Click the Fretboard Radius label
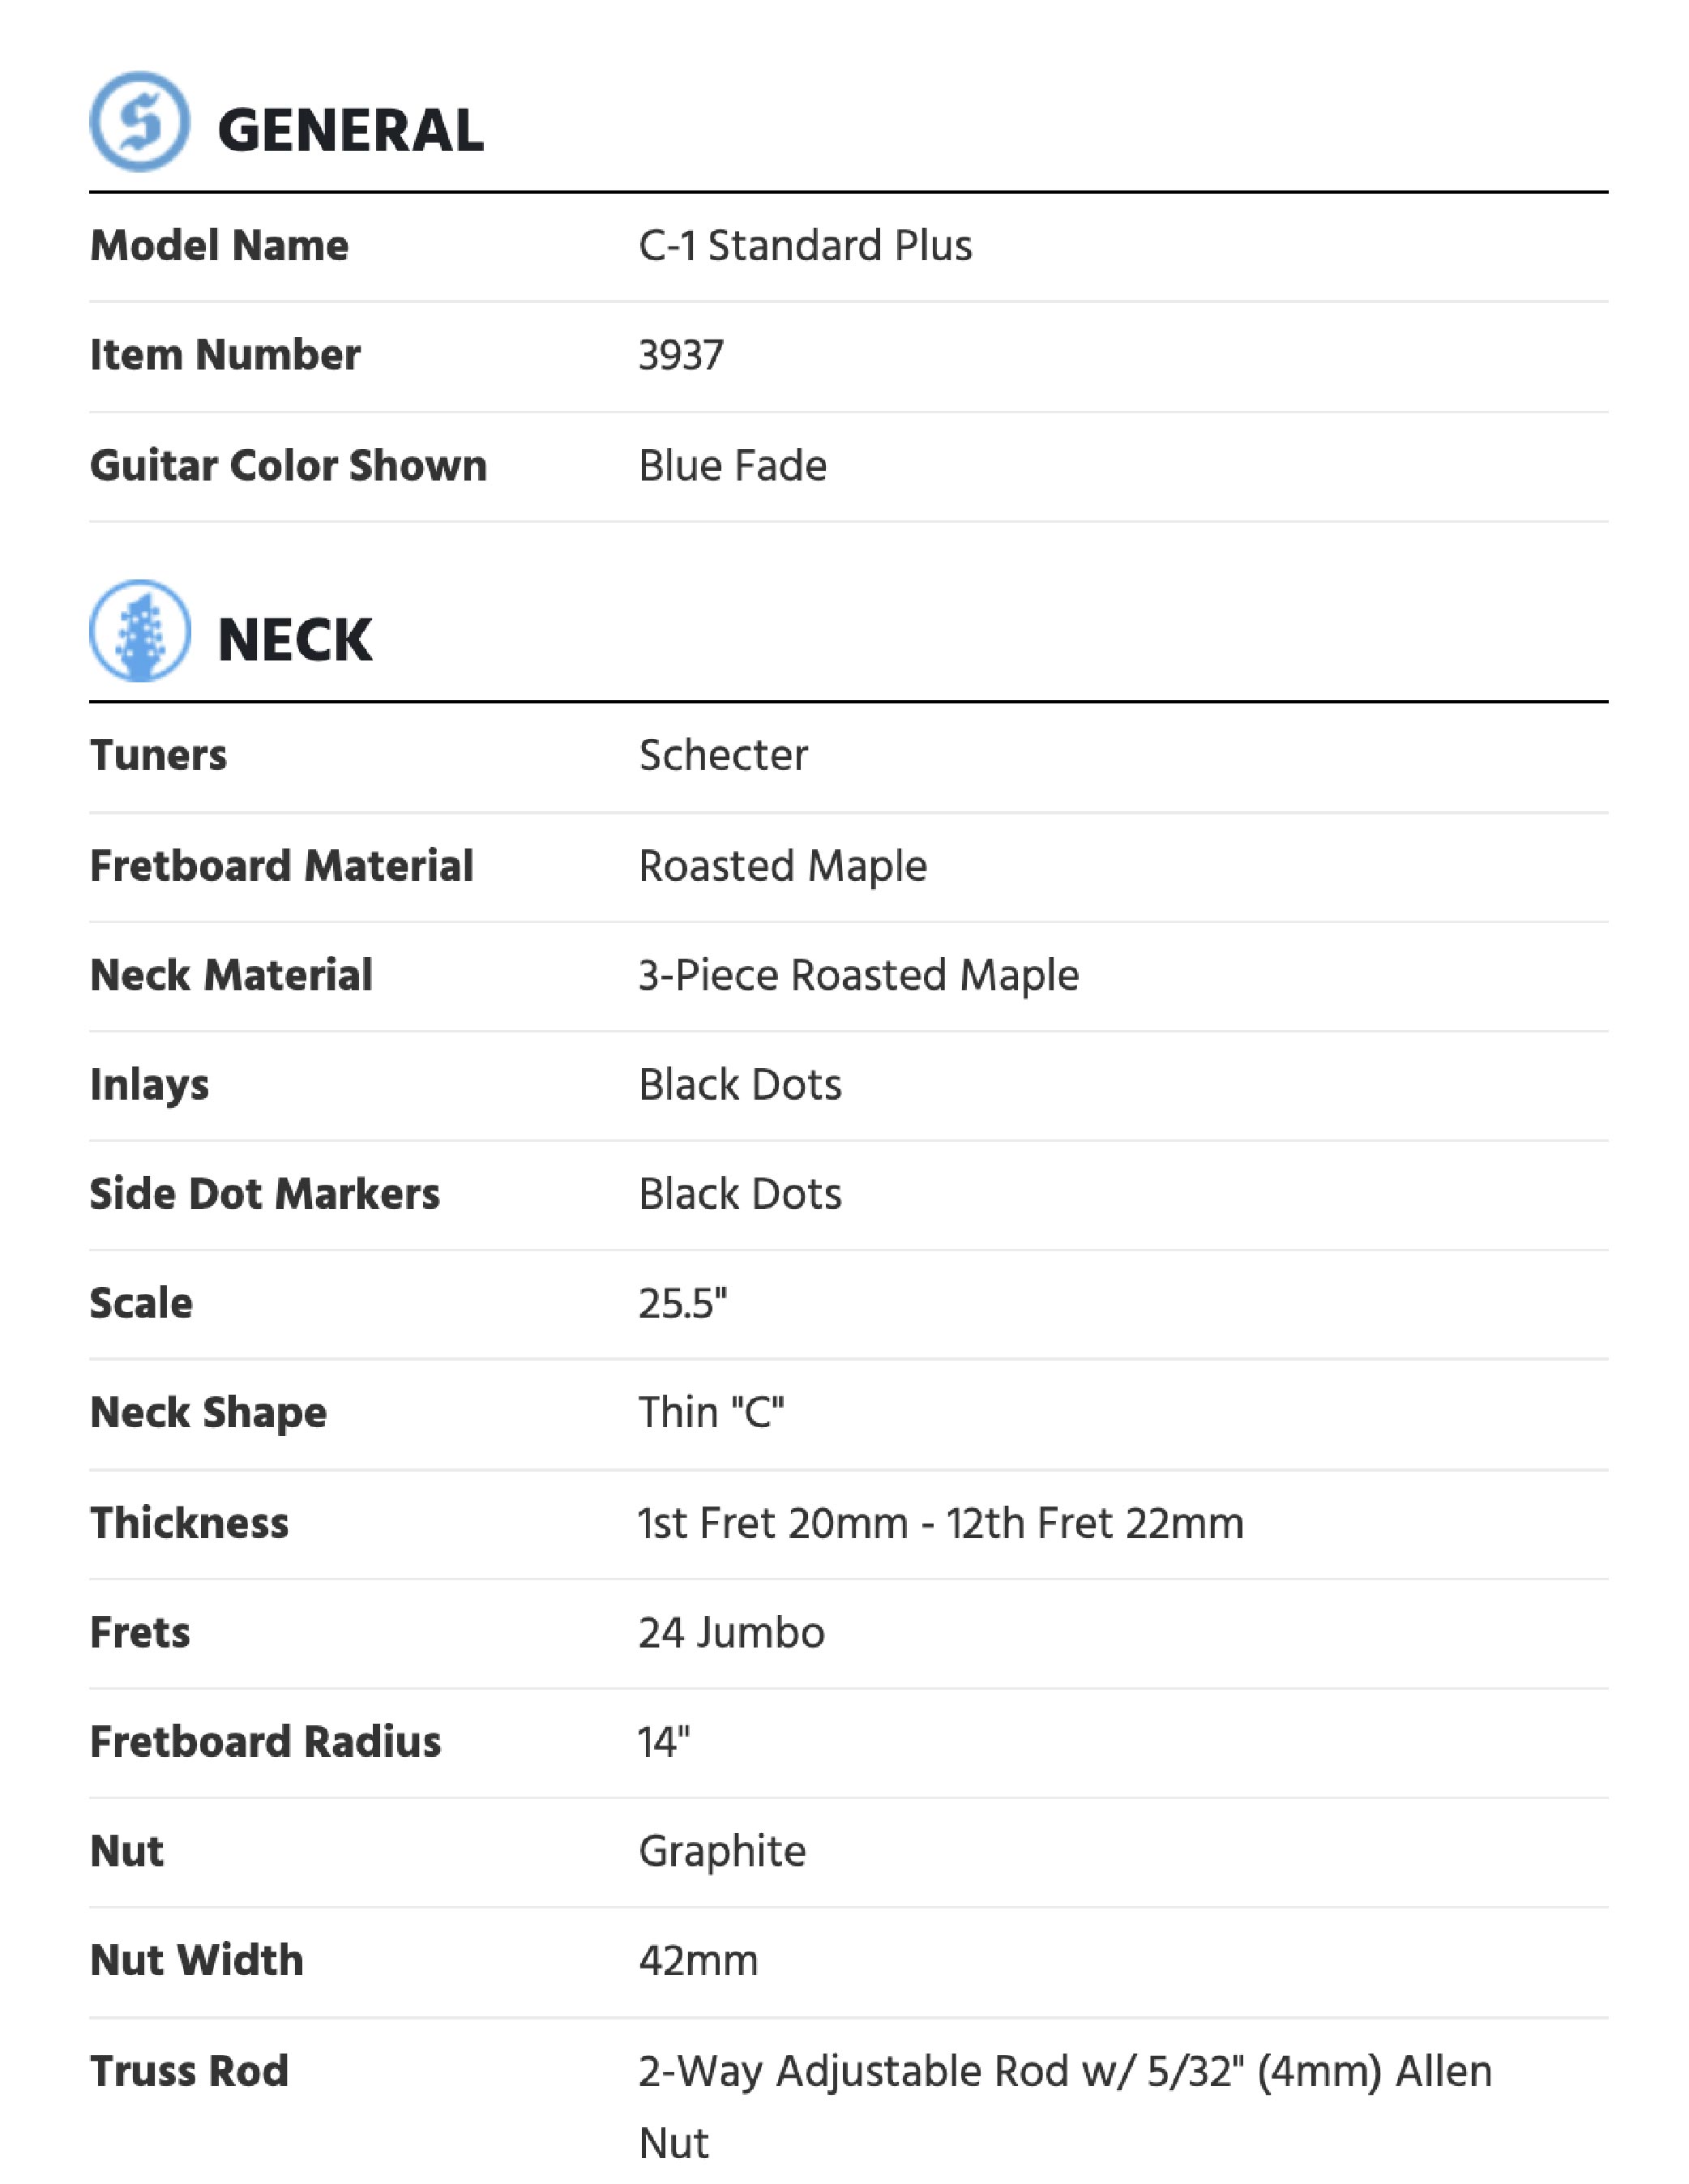Screen dimensions: 1689x2184 265,1742
